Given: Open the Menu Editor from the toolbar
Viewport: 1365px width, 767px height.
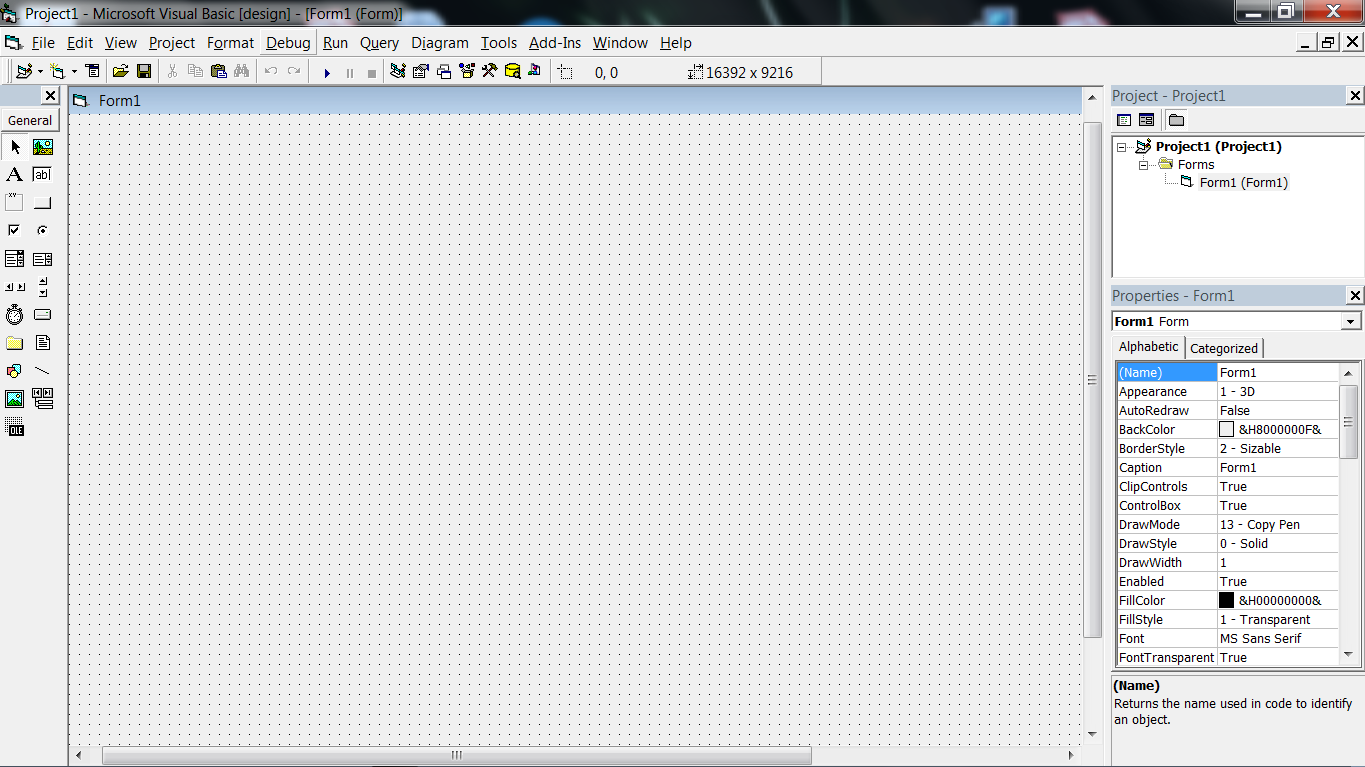Looking at the screenshot, I should pyautogui.click(x=93, y=71).
